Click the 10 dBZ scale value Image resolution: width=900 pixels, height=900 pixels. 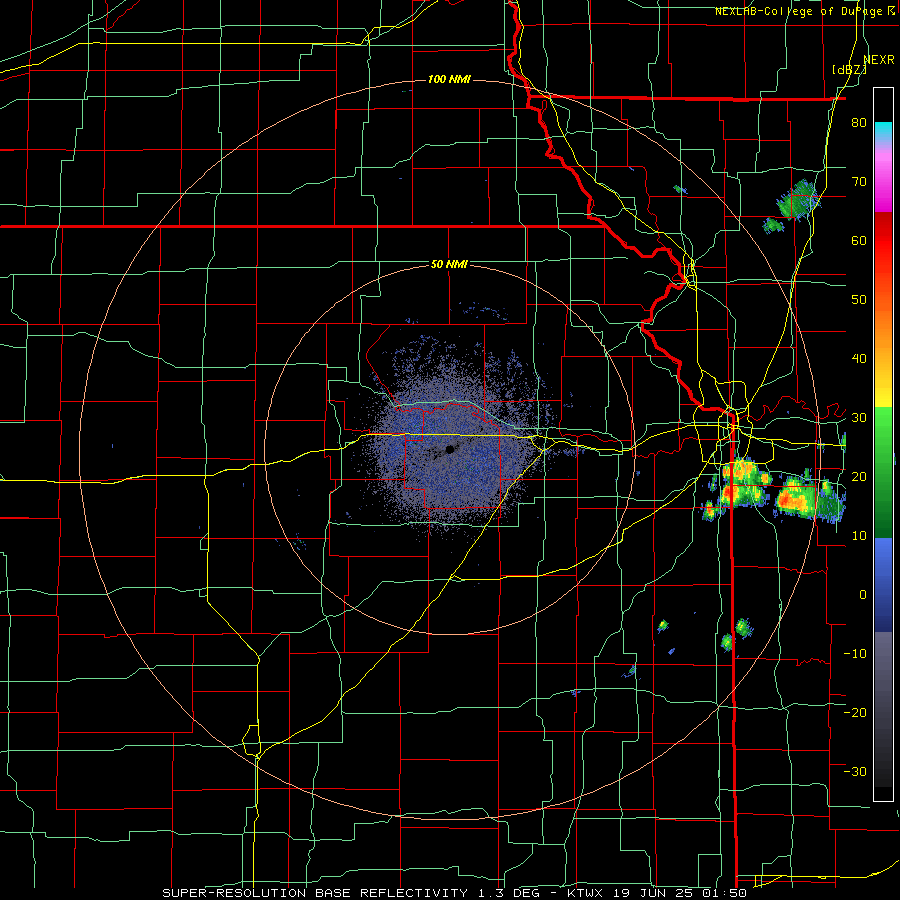(859, 536)
